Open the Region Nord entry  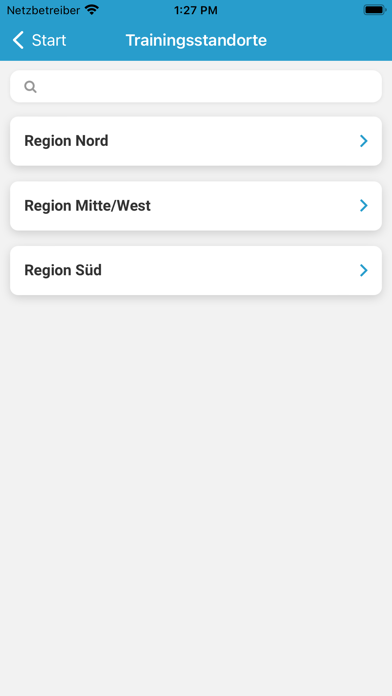point(196,141)
